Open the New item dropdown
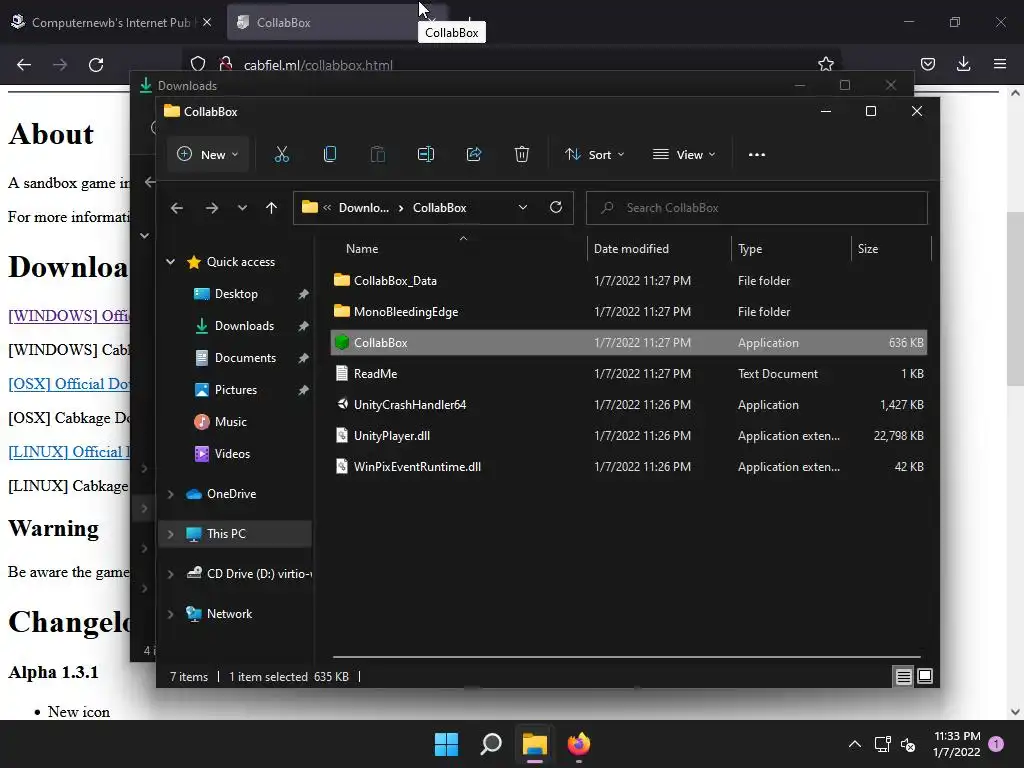This screenshot has width=1024, height=768. [x=208, y=155]
